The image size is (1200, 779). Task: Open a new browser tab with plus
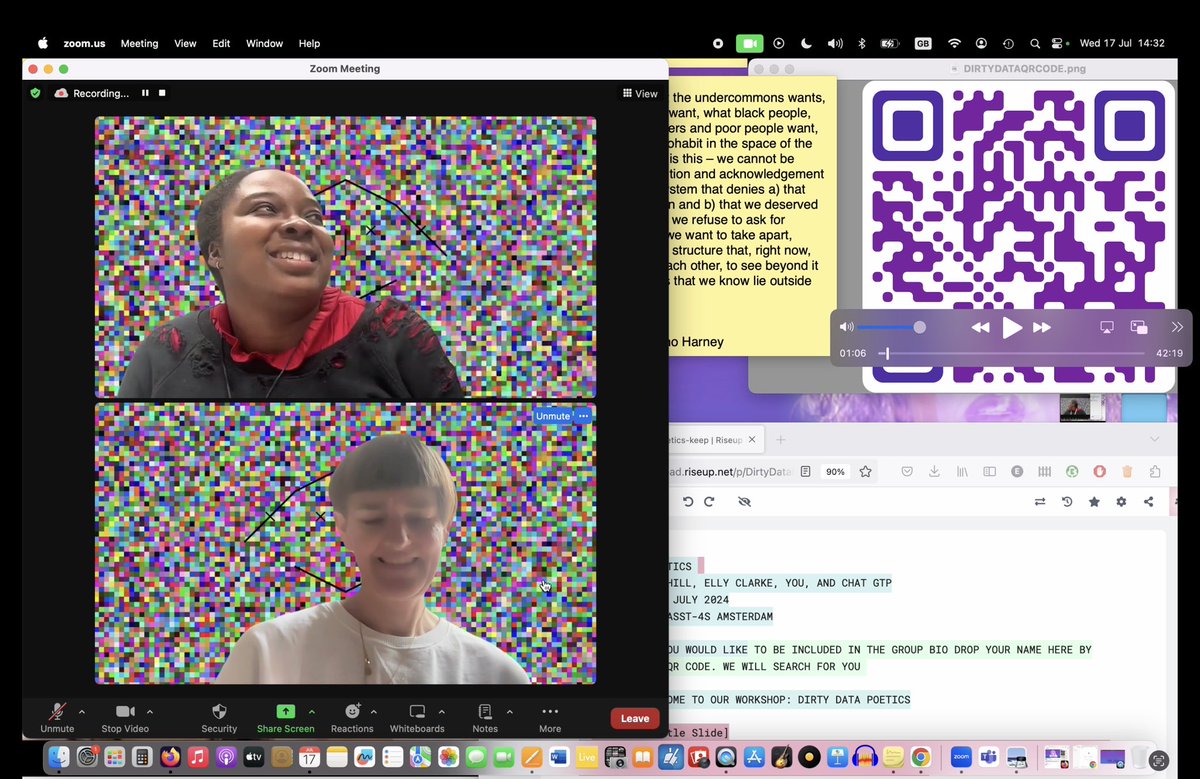(782, 439)
